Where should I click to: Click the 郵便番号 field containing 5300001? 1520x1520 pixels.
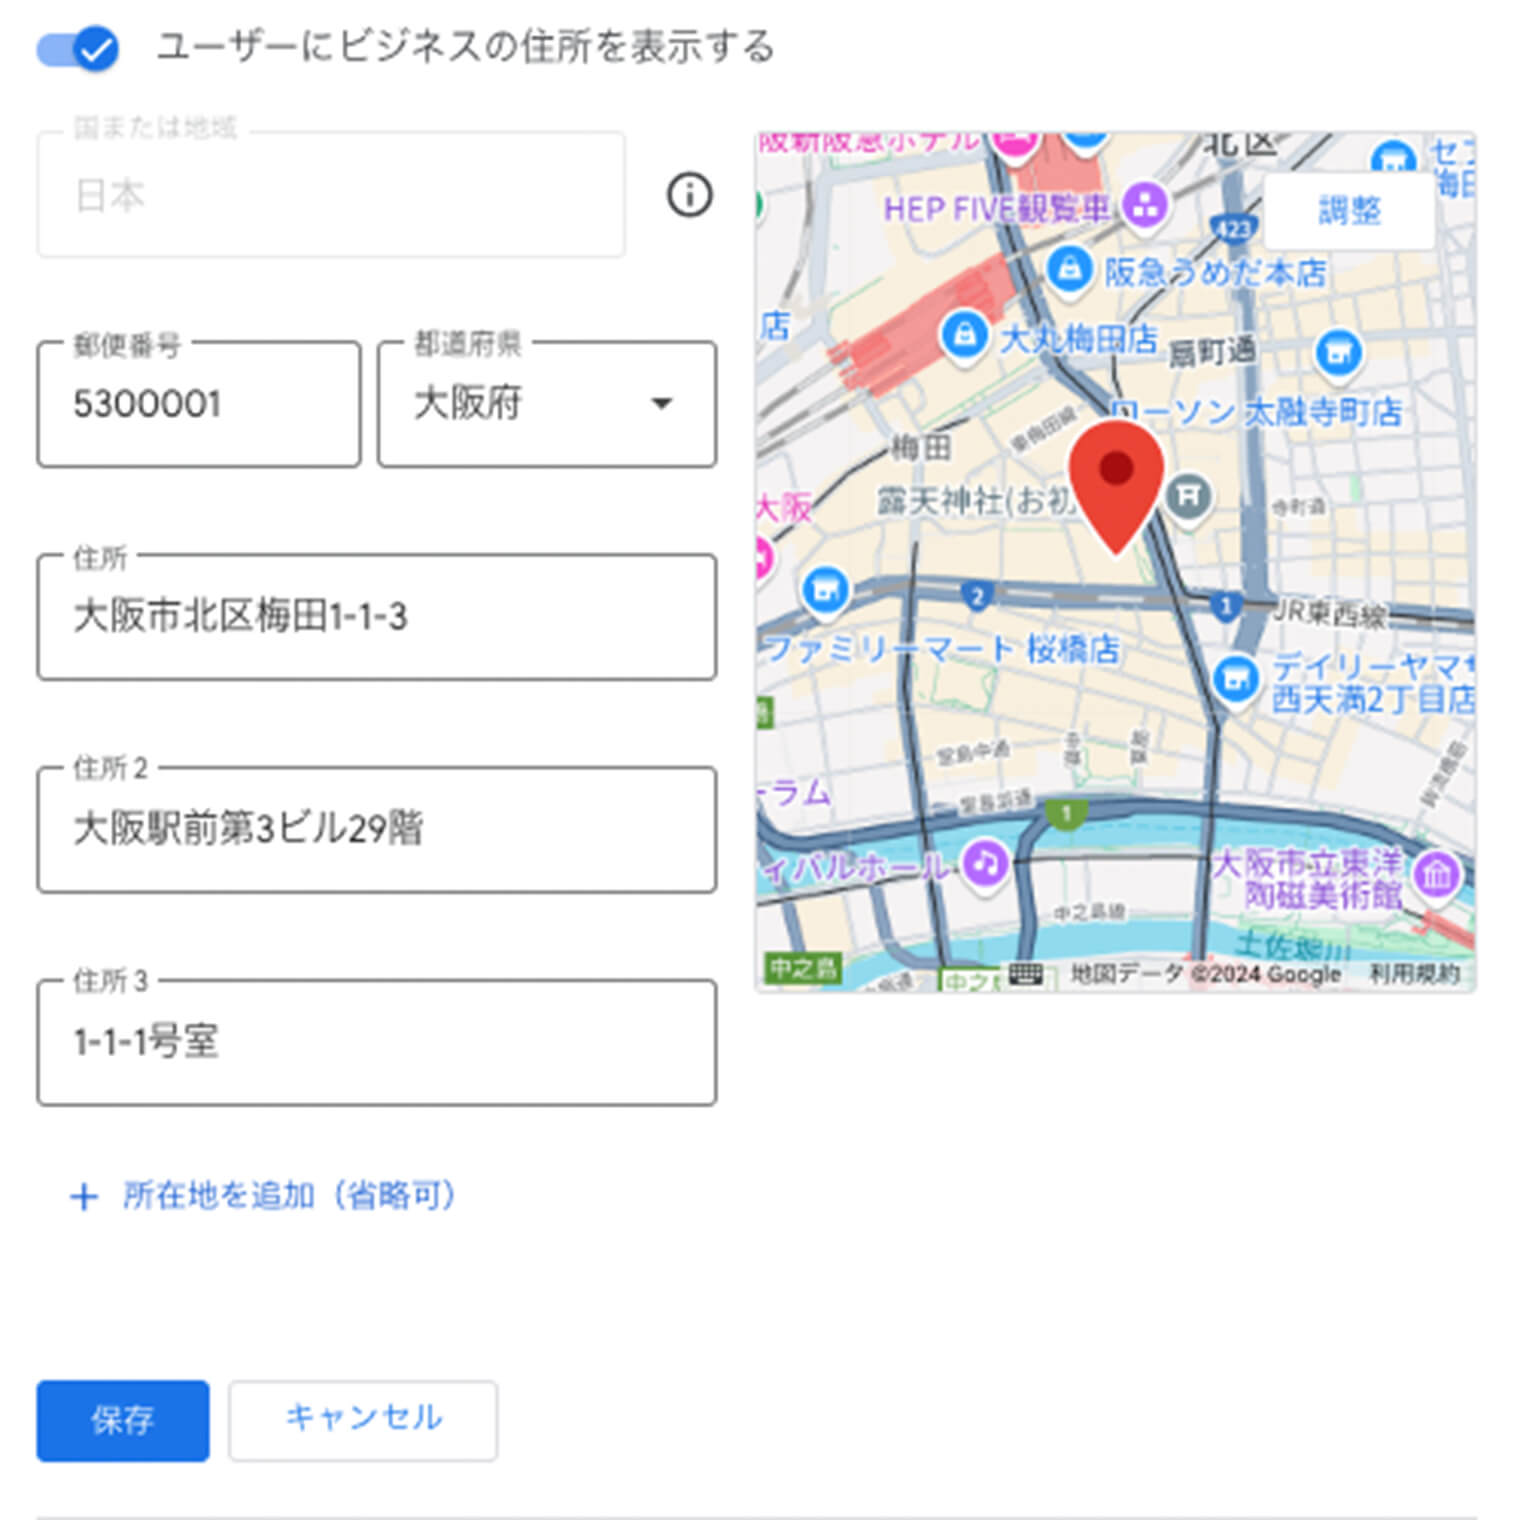[x=199, y=404]
